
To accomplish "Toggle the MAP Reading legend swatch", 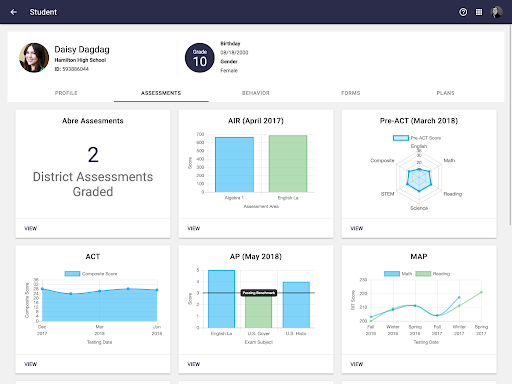I will [x=423, y=274].
